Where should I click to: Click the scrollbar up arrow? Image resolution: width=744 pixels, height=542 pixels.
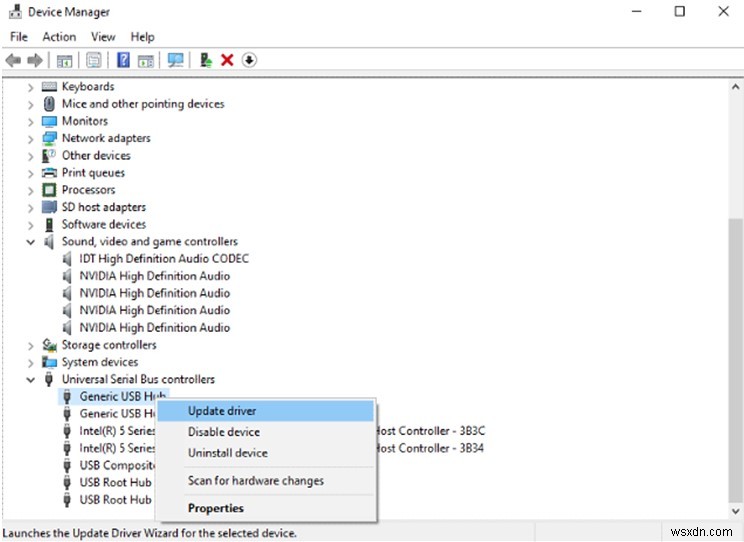pyautogui.click(x=735, y=87)
